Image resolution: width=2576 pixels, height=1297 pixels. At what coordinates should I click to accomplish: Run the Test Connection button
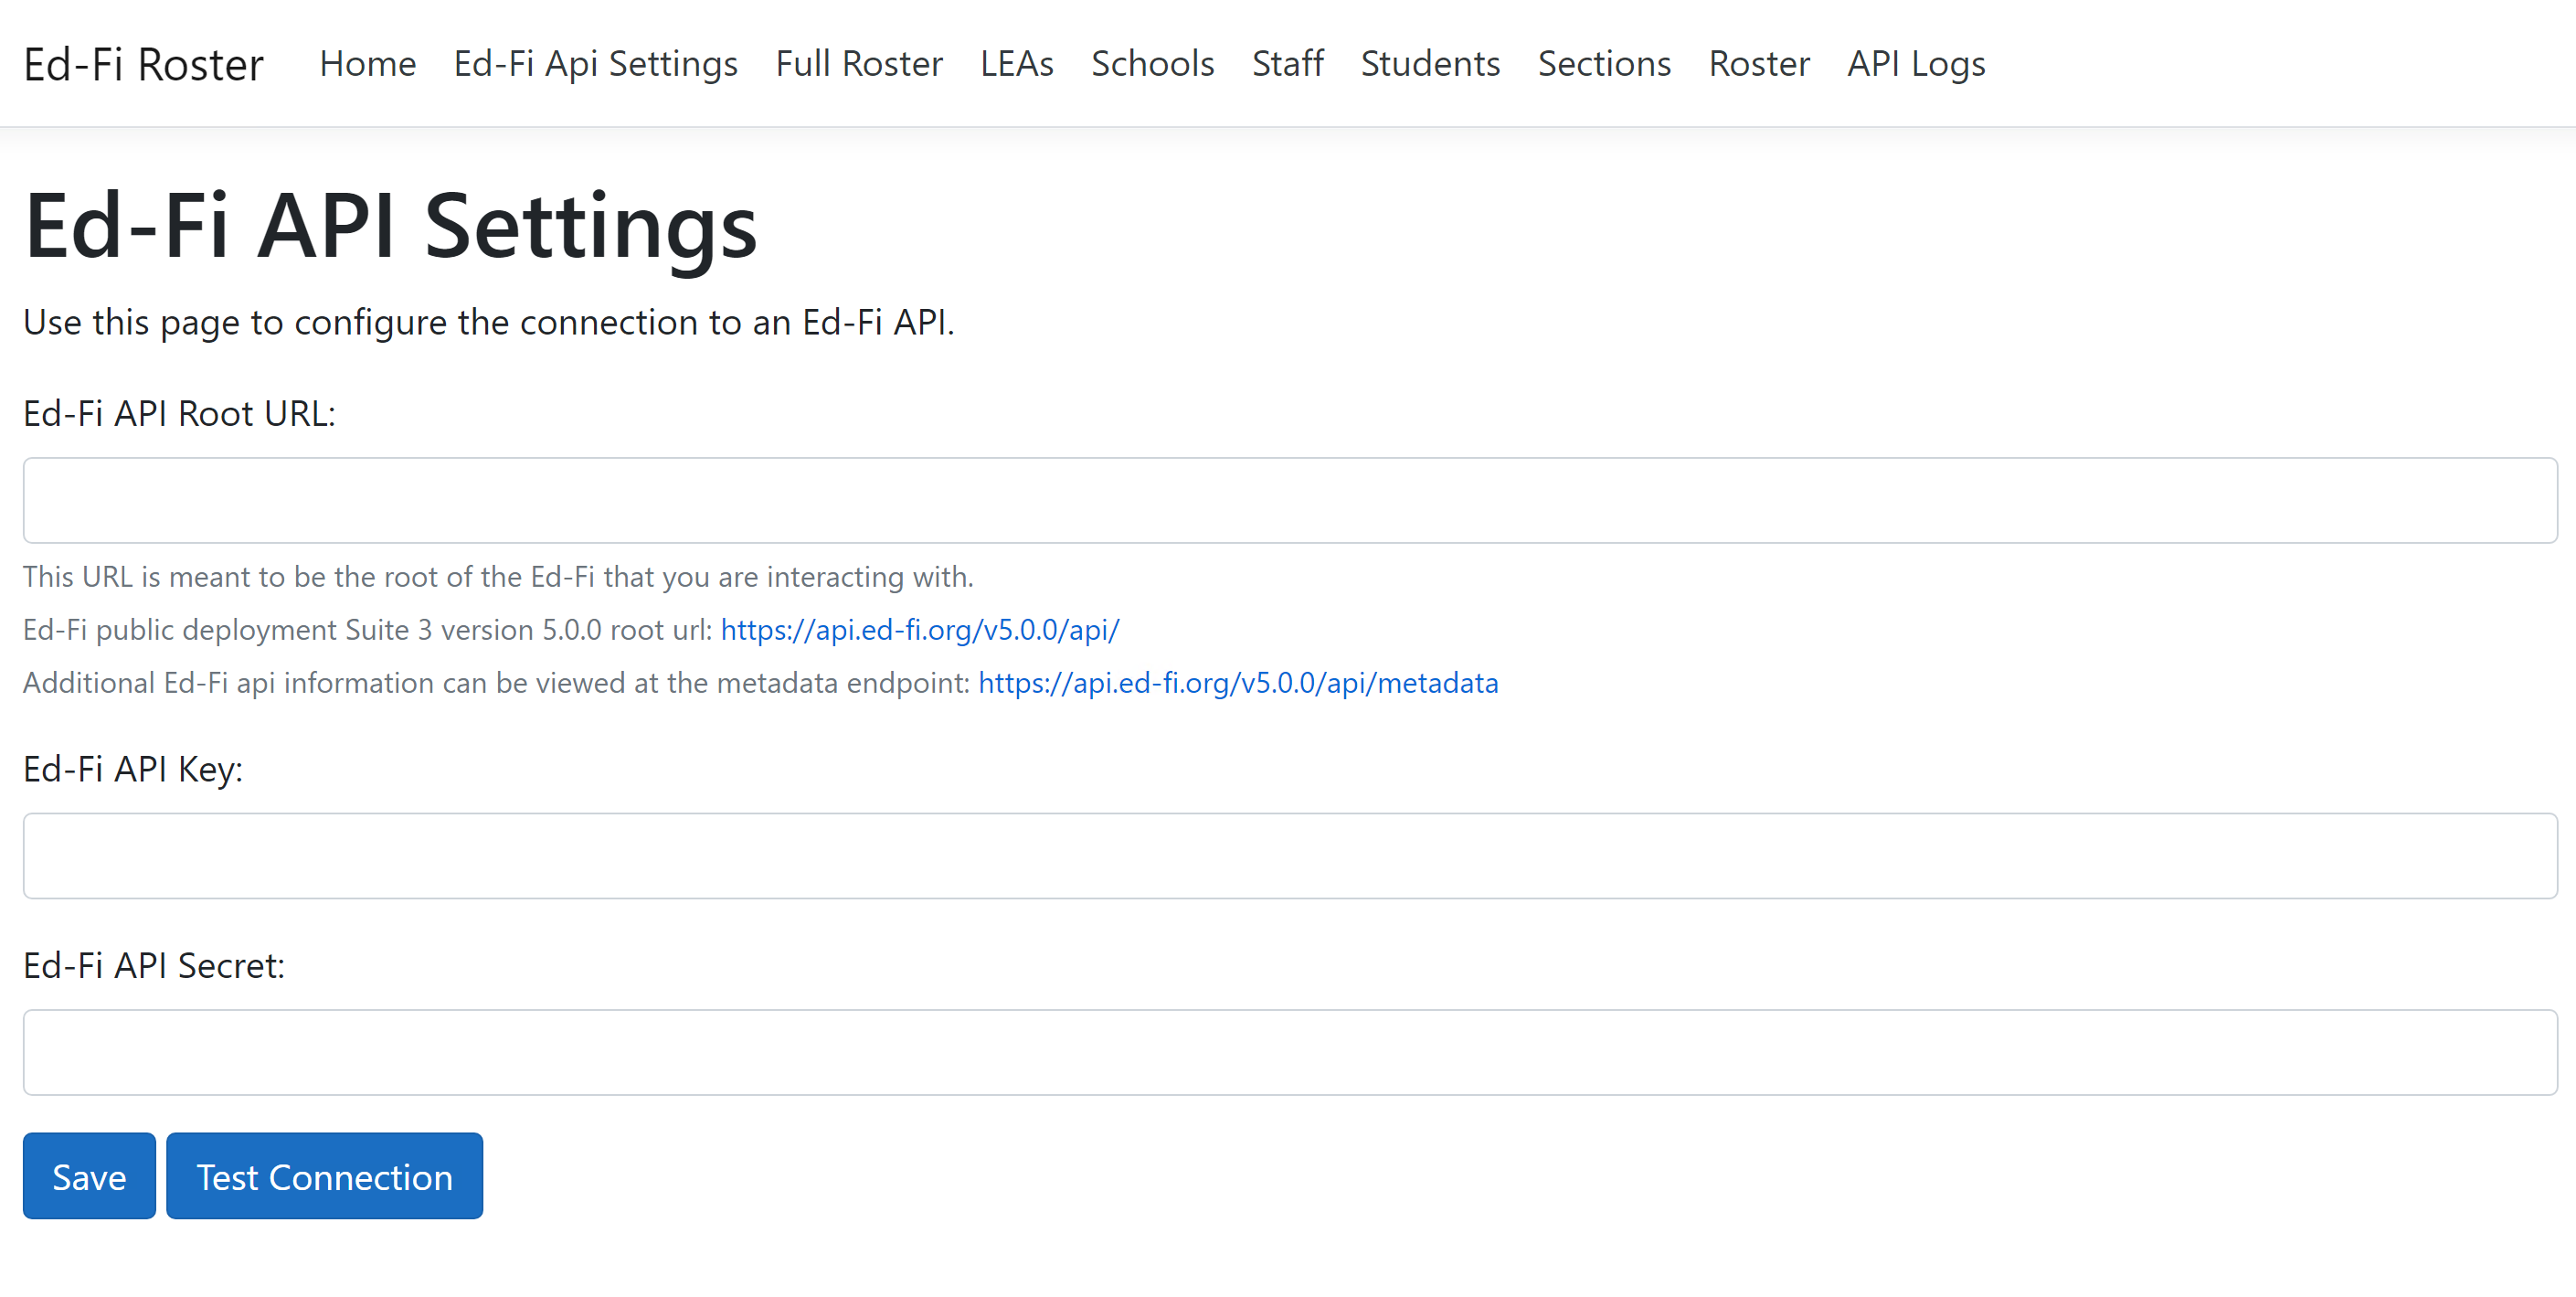pyautogui.click(x=324, y=1175)
